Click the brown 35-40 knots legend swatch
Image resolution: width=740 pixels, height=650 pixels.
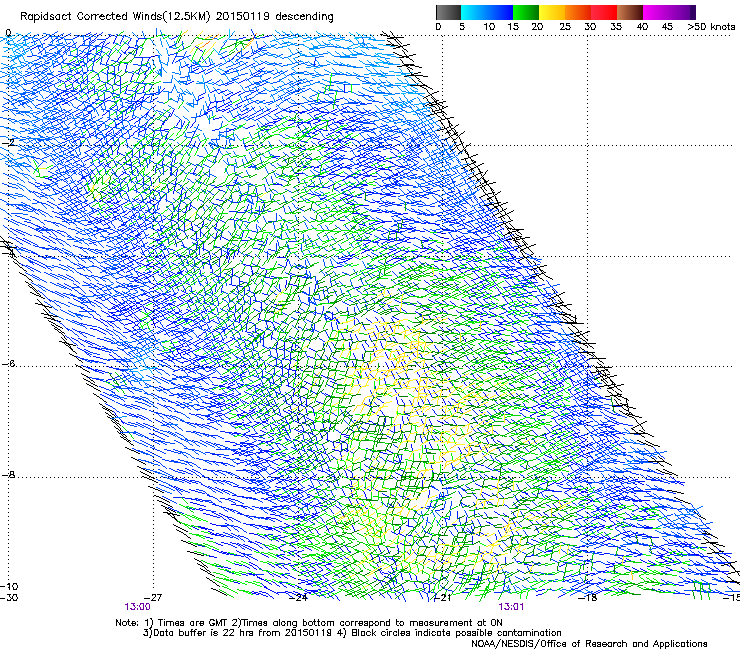(630, 12)
